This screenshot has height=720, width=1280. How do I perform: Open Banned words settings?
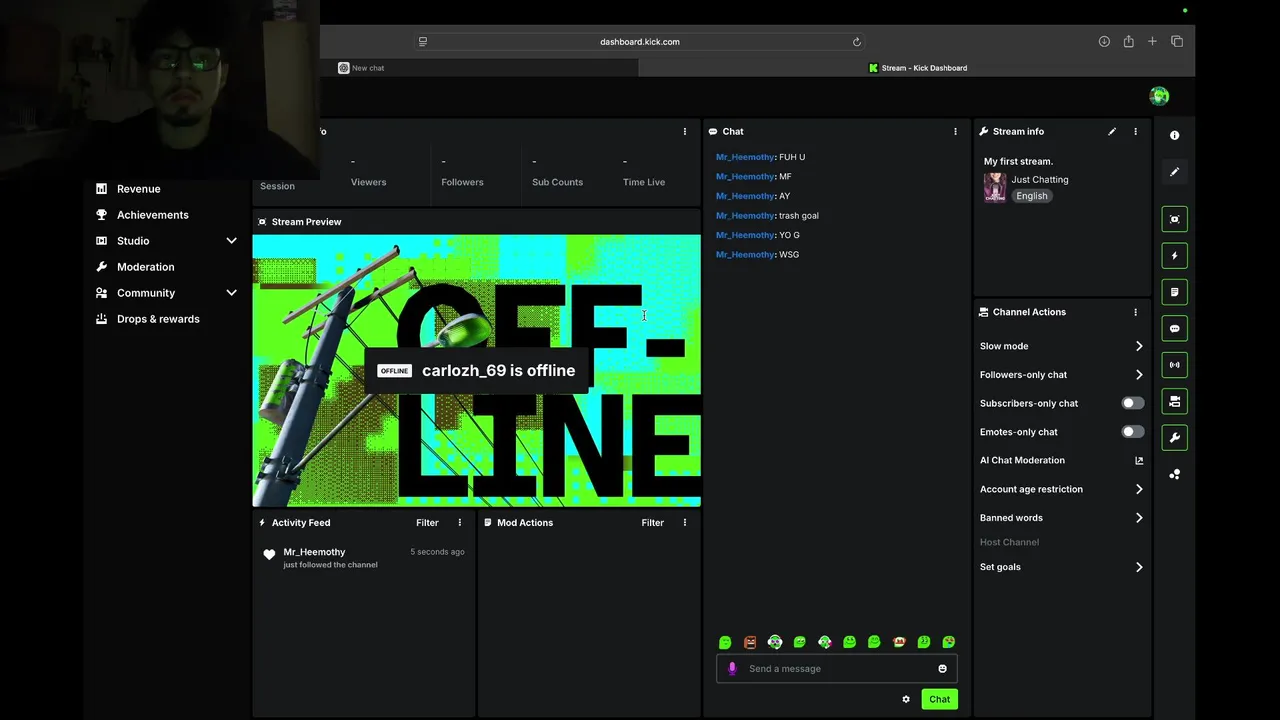pos(1061,518)
